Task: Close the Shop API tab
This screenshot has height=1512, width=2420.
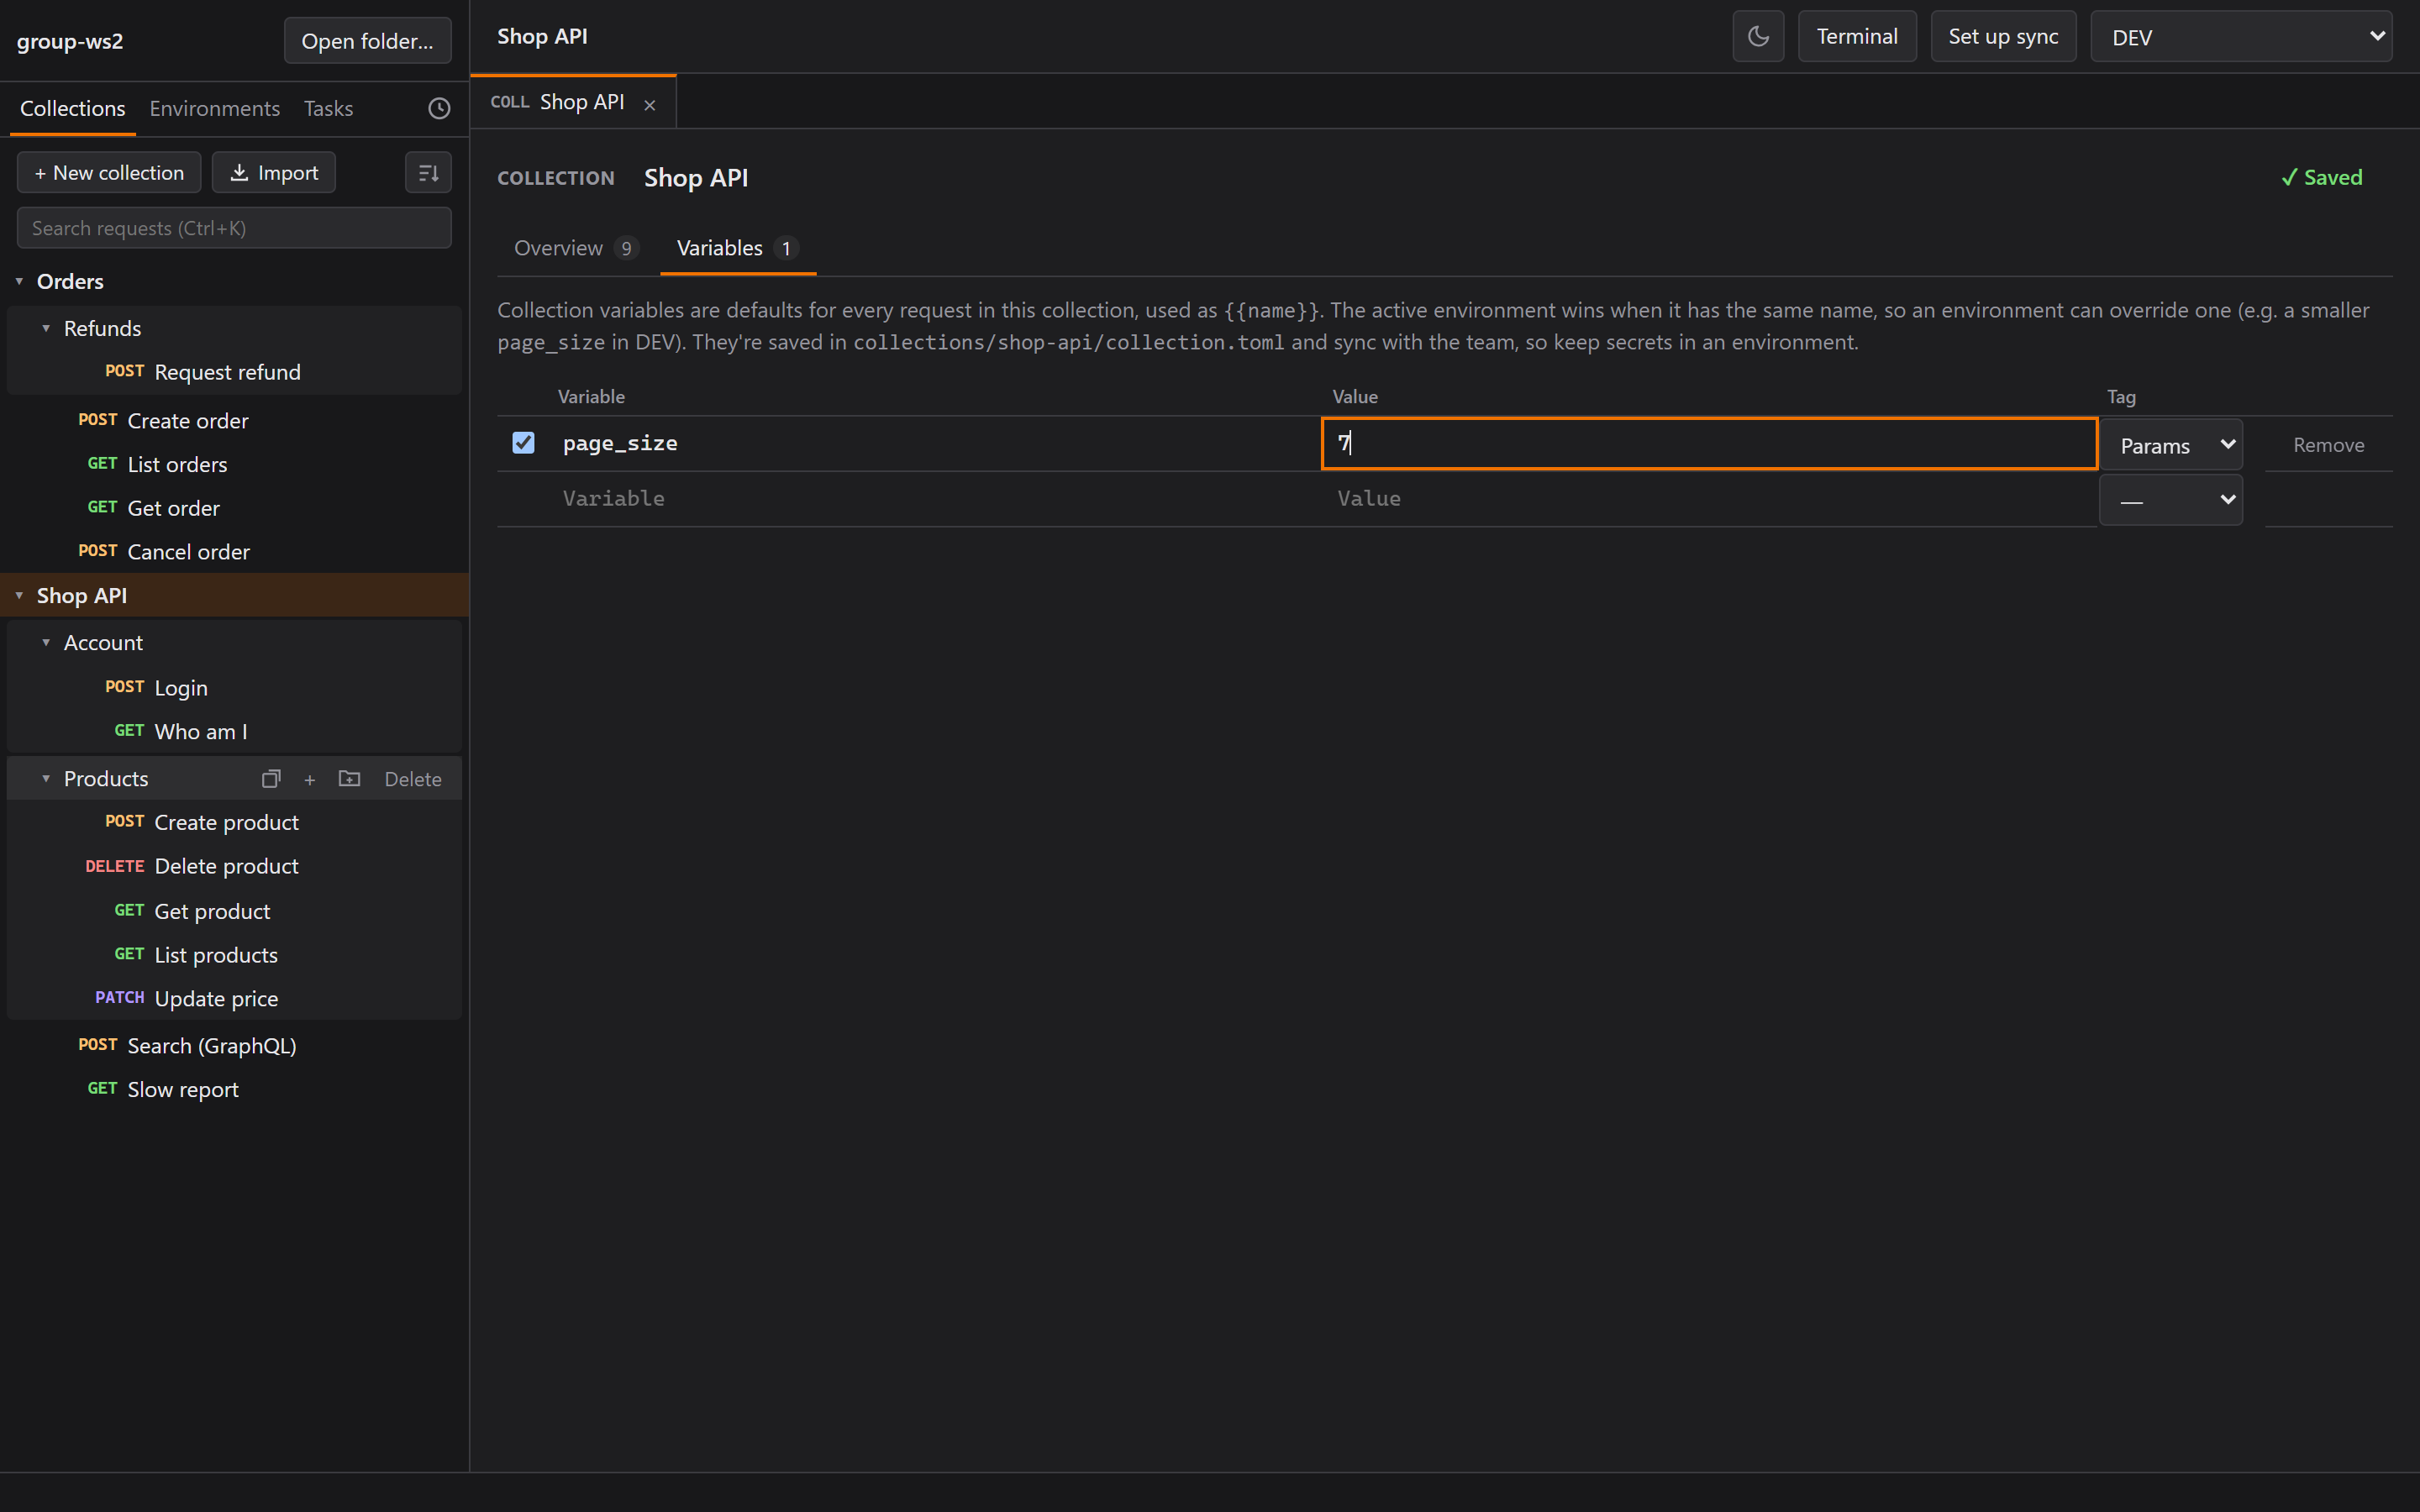Action: tap(650, 104)
